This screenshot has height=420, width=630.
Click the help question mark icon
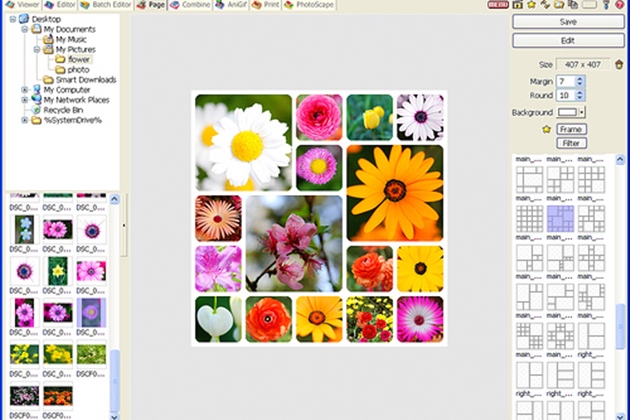tap(622, 5)
